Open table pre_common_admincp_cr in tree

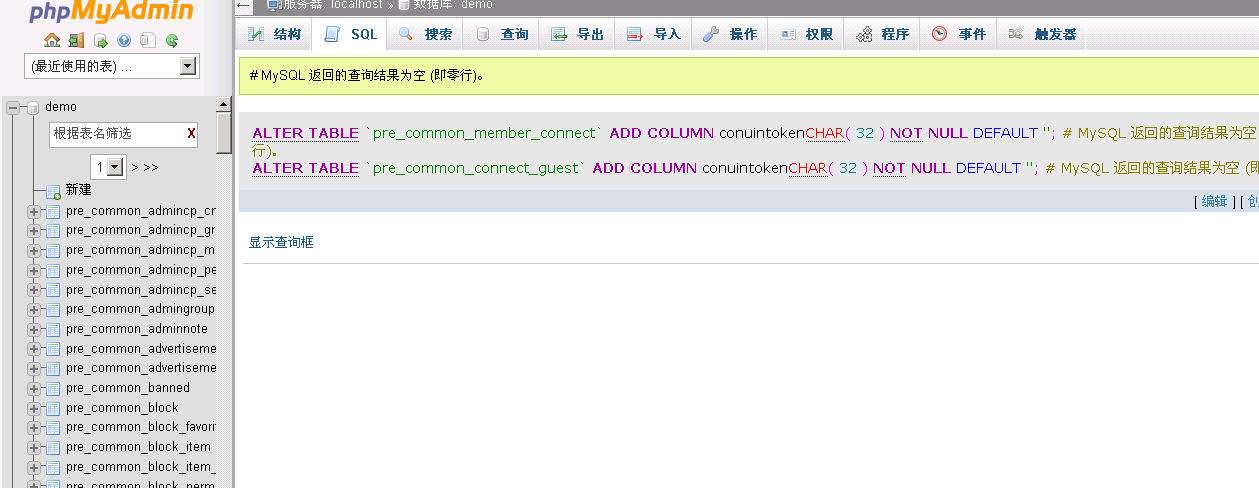141,211
